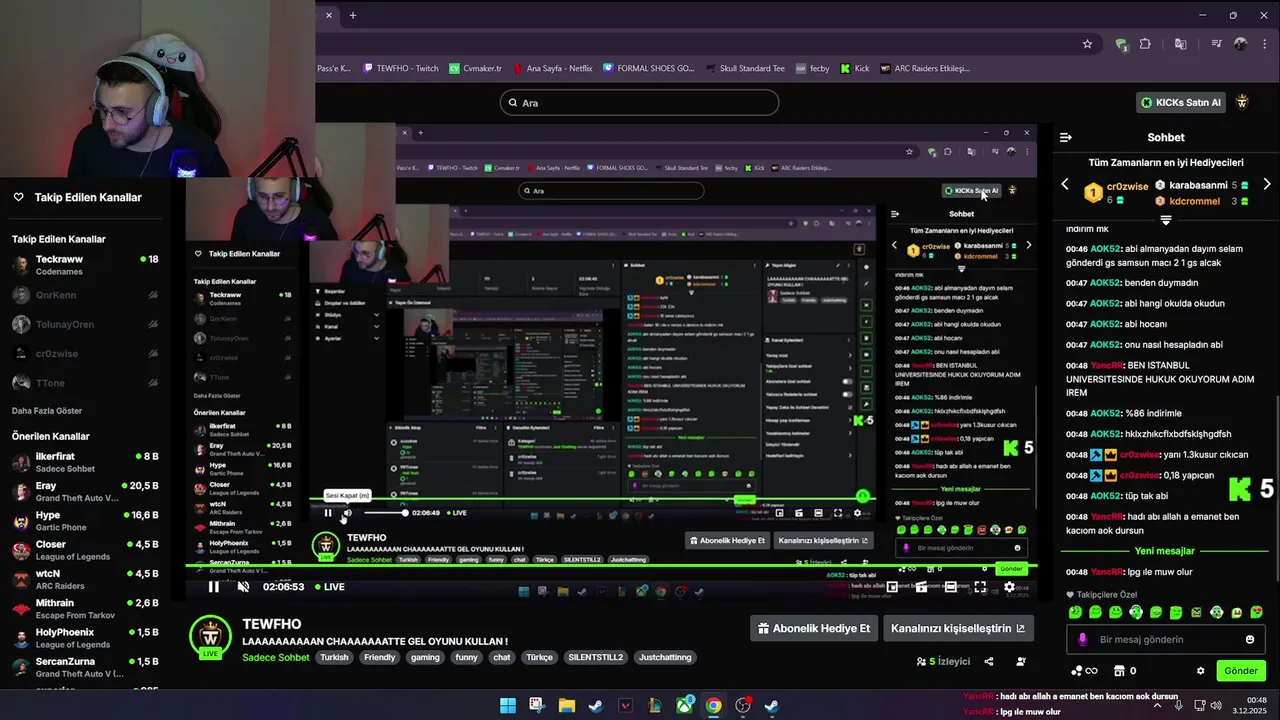The width and height of the screenshot is (1280, 720).
Task: Open Ana Sayfa - Netflix bookmark
Action: [x=553, y=68]
